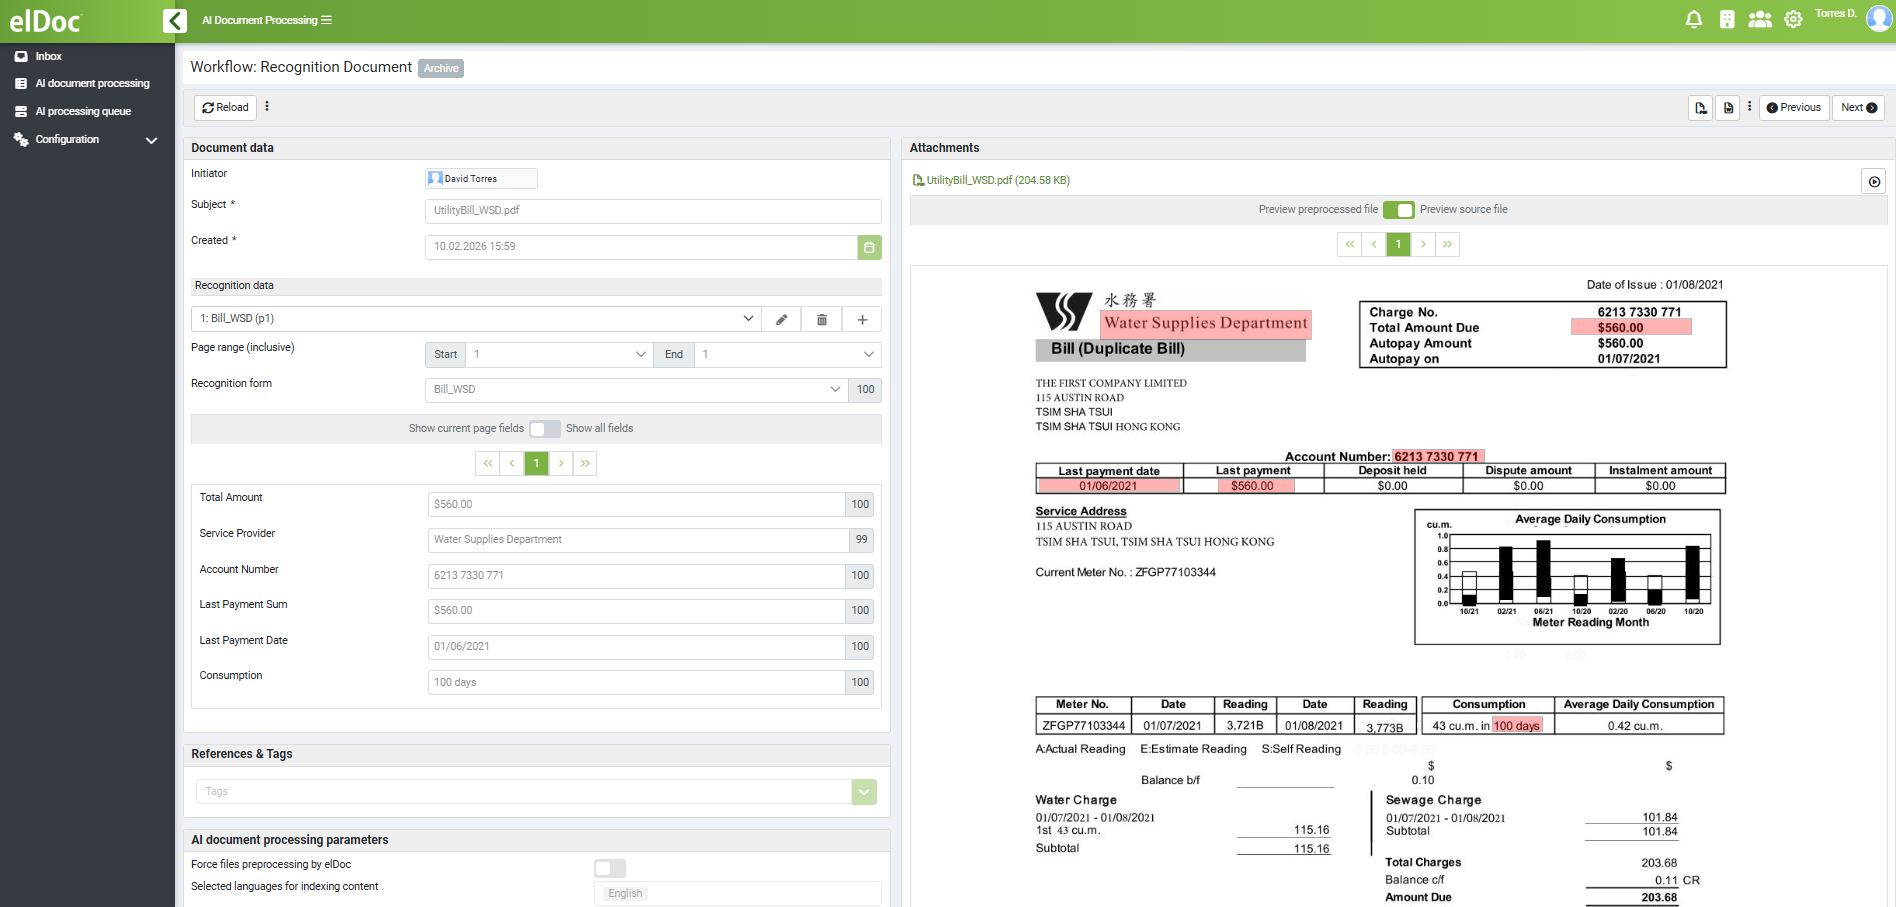Screen dimensions: 1896x907
Task: Open the users group icon in header
Action: (1760, 19)
